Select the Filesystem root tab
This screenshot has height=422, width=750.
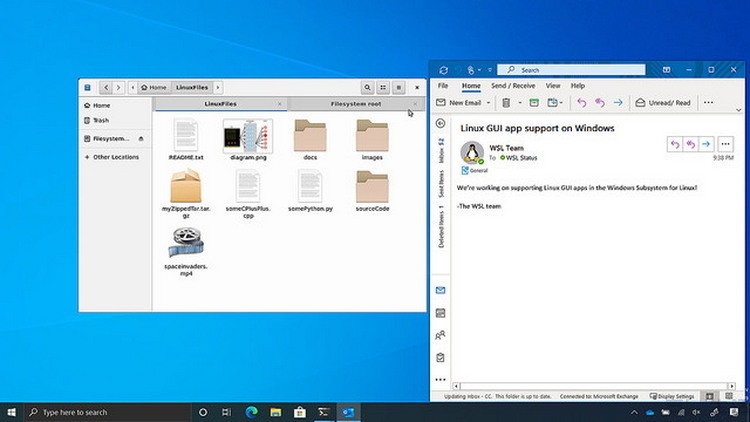tap(355, 104)
